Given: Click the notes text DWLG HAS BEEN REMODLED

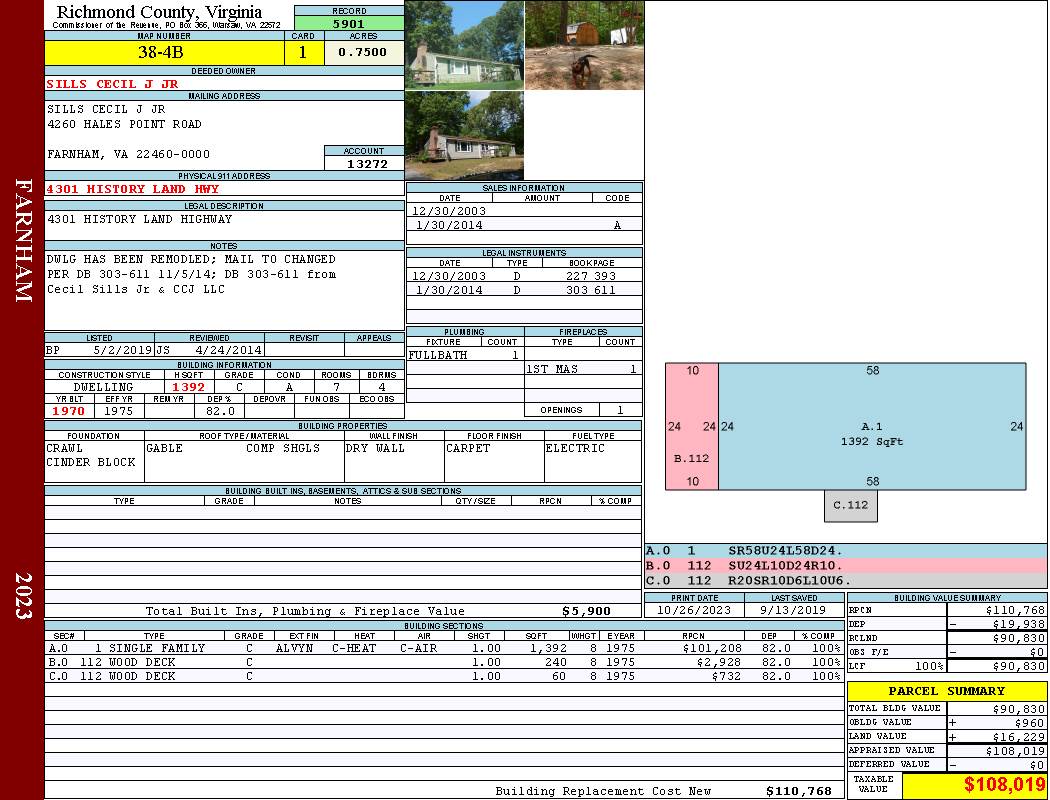Looking at the screenshot, I should click(130, 259).
